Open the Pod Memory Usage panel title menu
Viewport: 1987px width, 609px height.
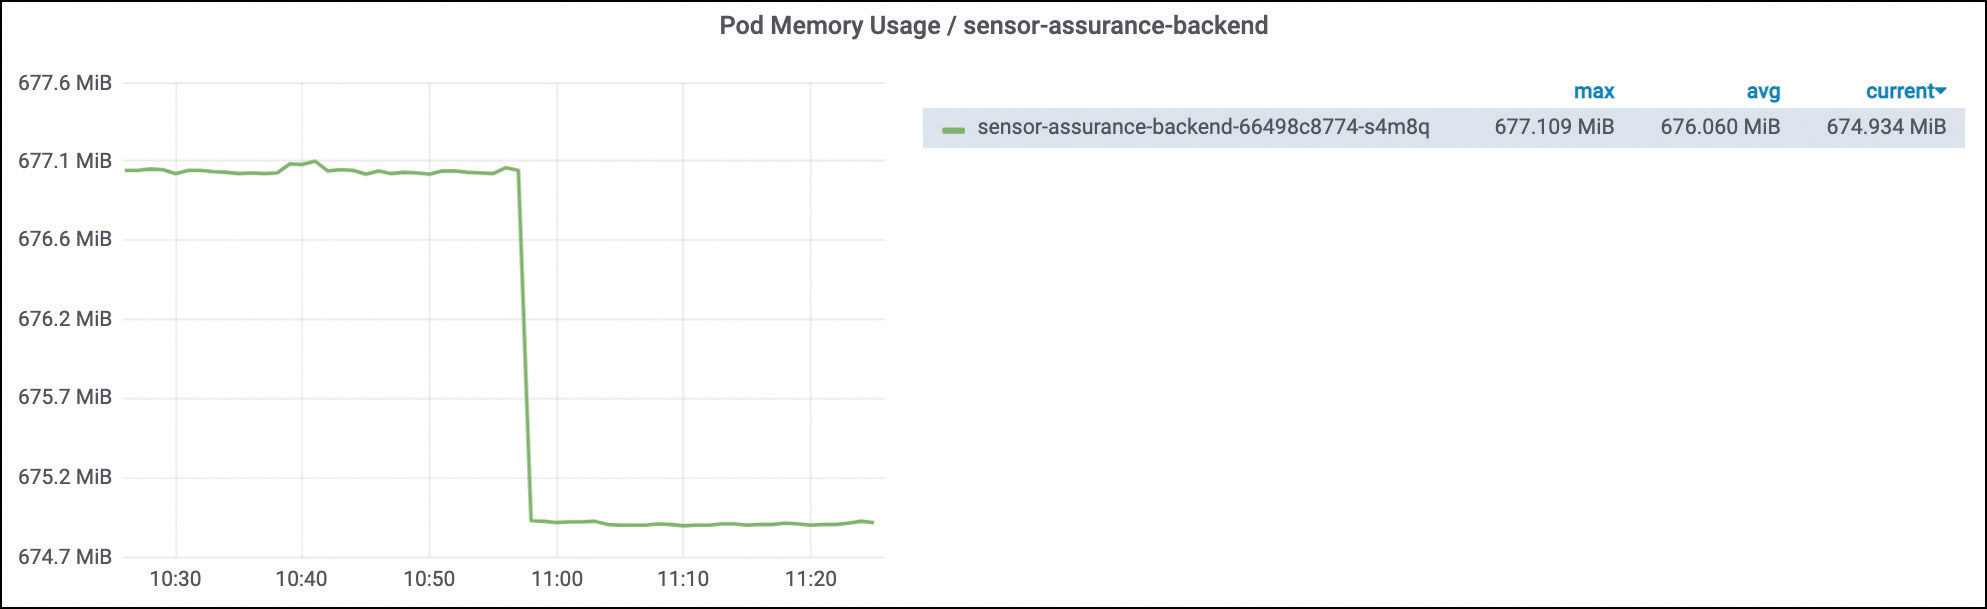993,26
